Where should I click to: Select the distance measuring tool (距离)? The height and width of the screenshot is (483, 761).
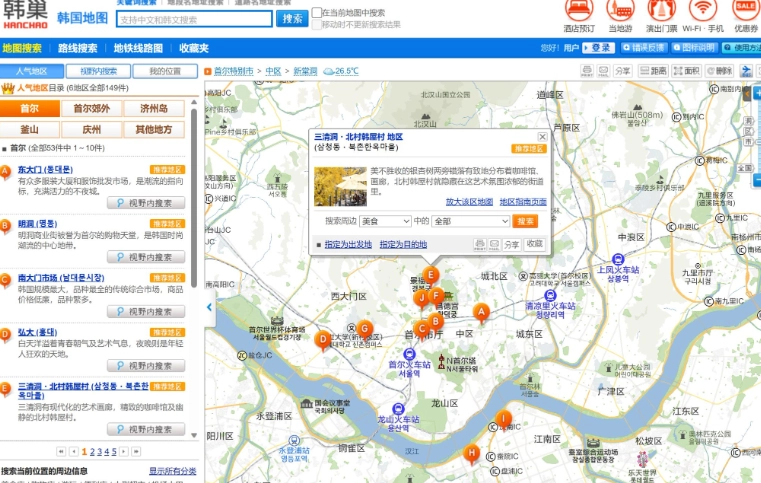[653, 71]
